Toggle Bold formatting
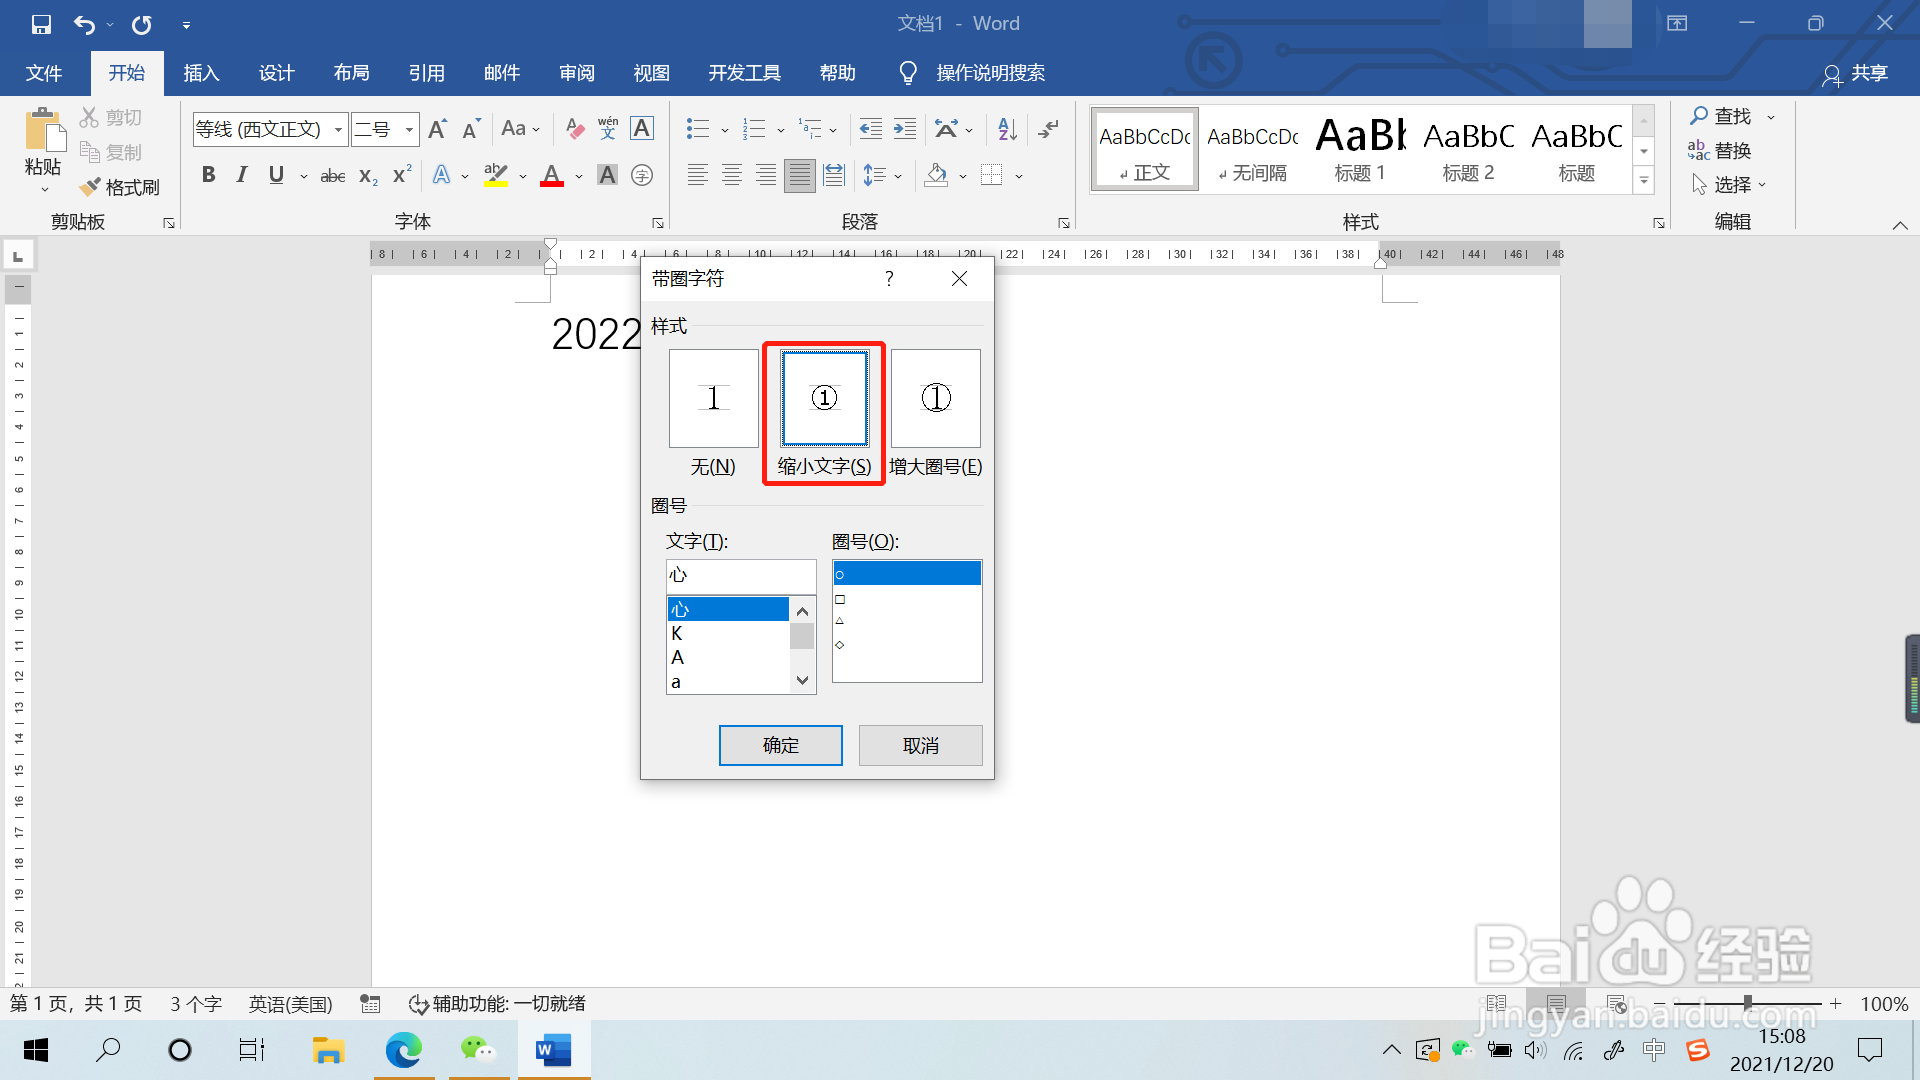Viewport: 1920px width, 1080px height. click(208, 175)
